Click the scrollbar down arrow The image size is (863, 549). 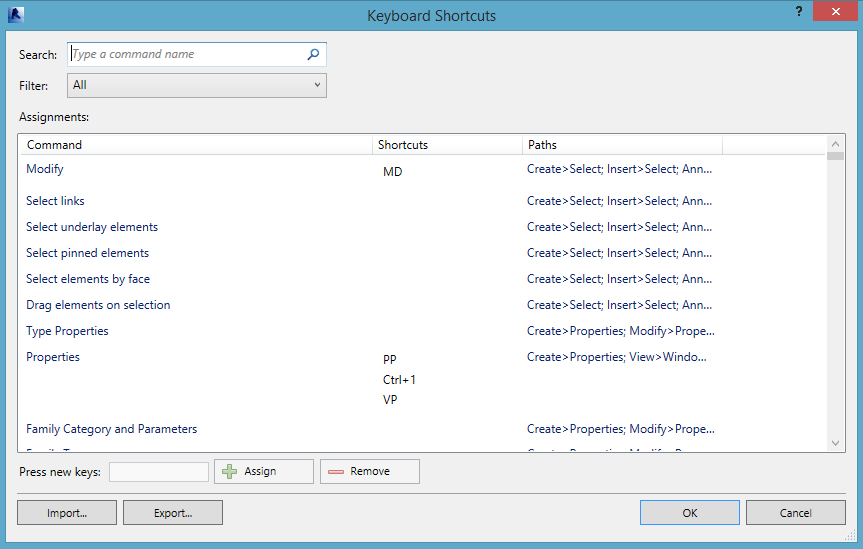(835, 443)
